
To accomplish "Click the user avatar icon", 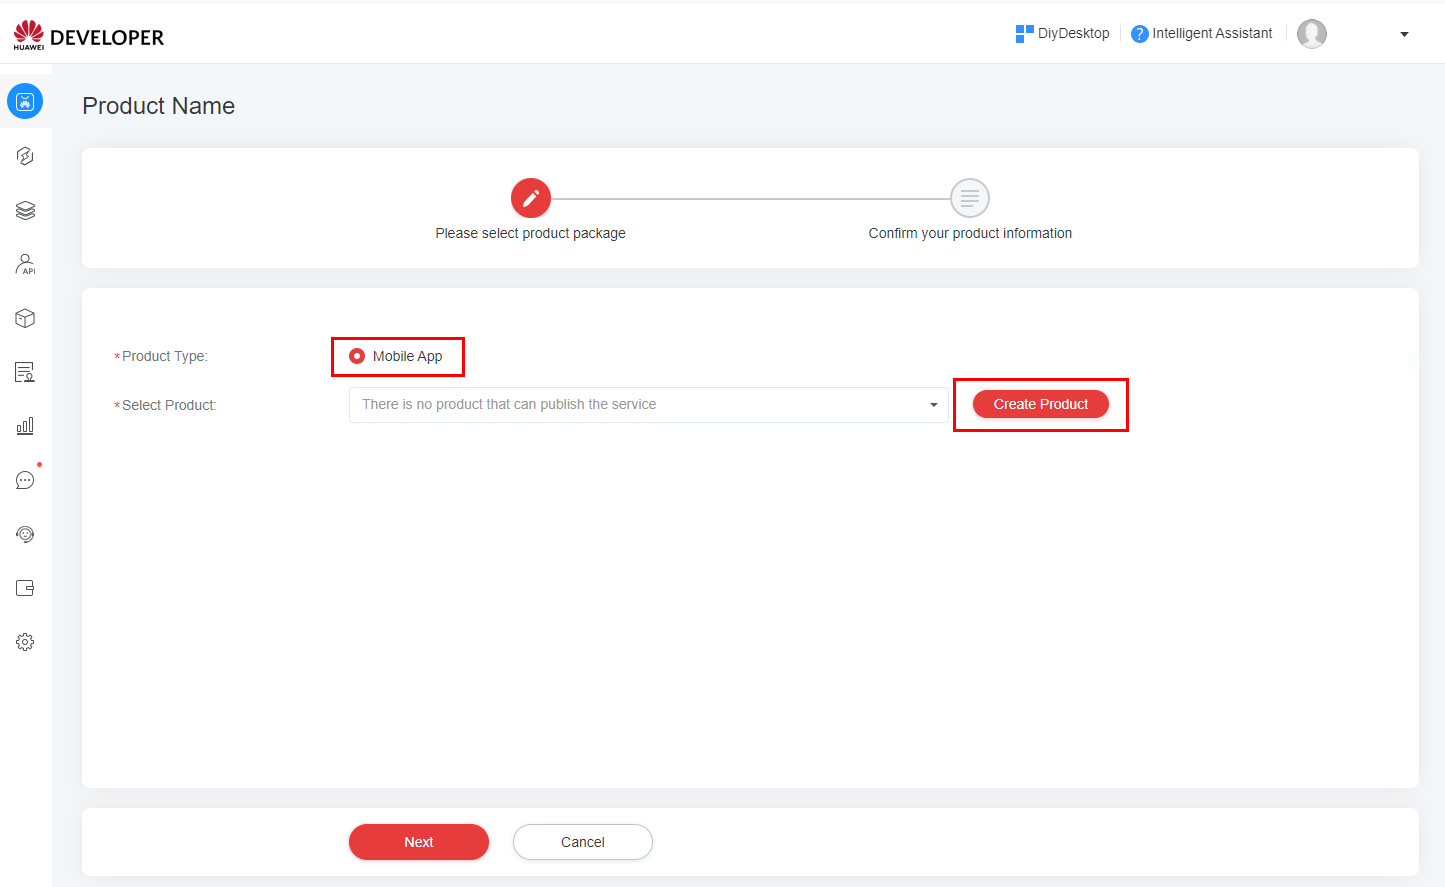I will pyautogui.click(x=1312, y=34).
